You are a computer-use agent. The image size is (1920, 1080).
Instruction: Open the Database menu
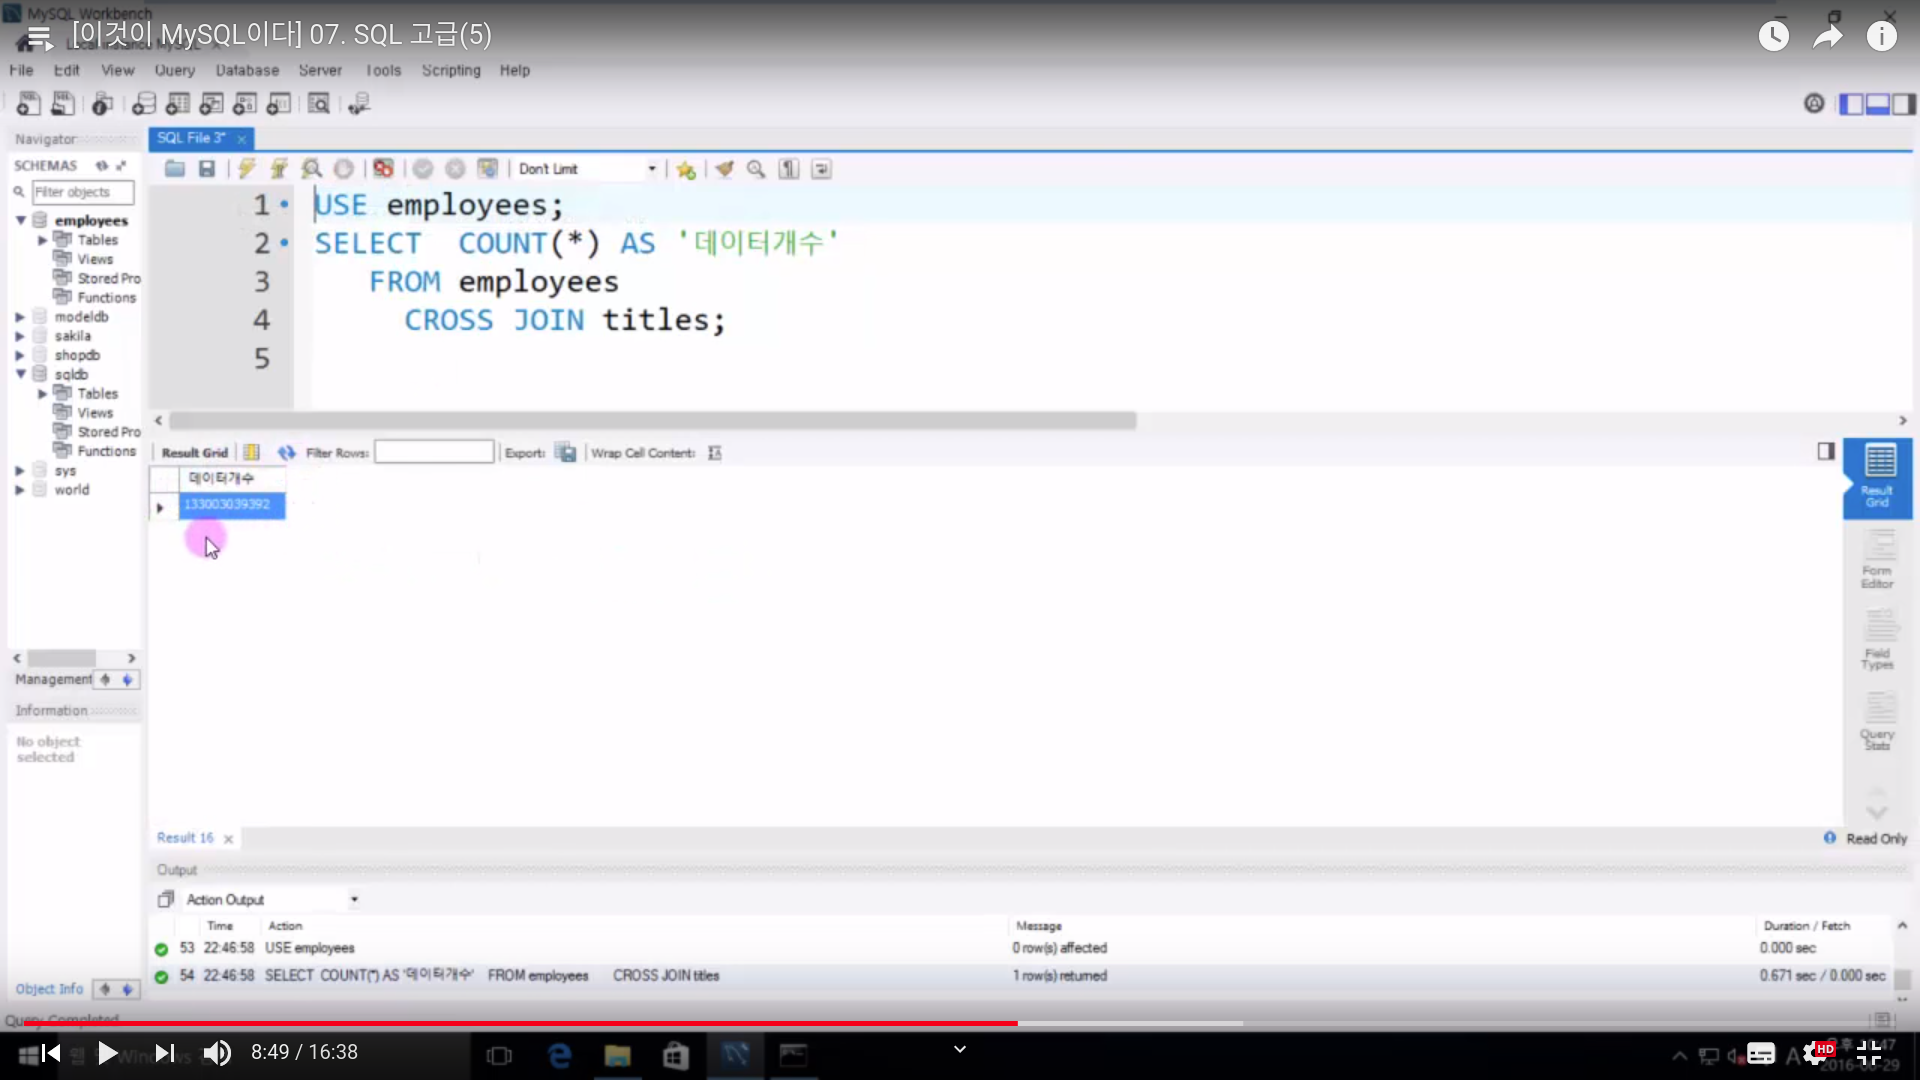coord(247,70)
